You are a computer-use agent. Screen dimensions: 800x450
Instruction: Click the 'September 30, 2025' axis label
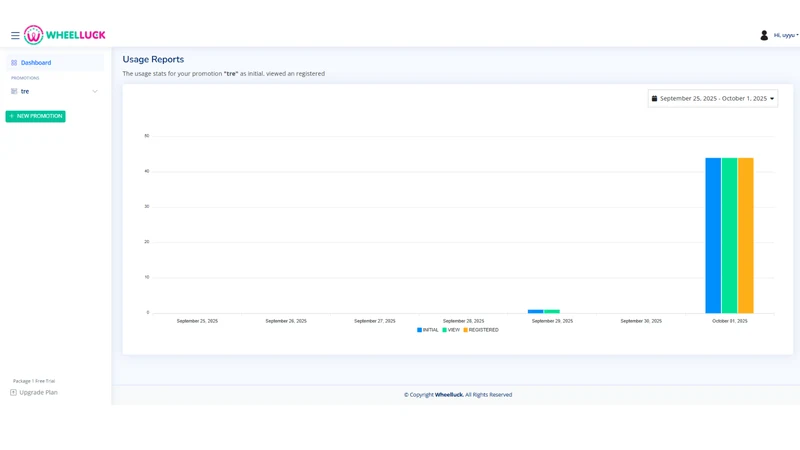[641, 321]
